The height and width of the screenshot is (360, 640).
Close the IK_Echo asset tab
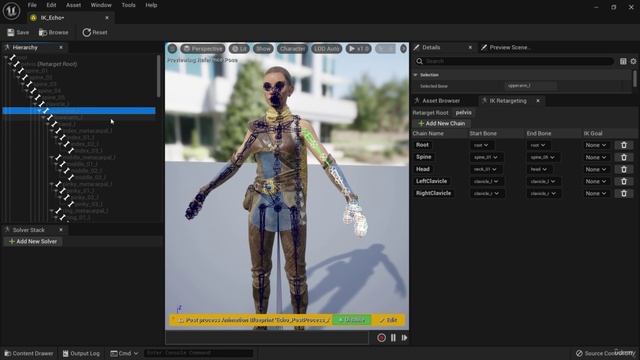point(107,18)
